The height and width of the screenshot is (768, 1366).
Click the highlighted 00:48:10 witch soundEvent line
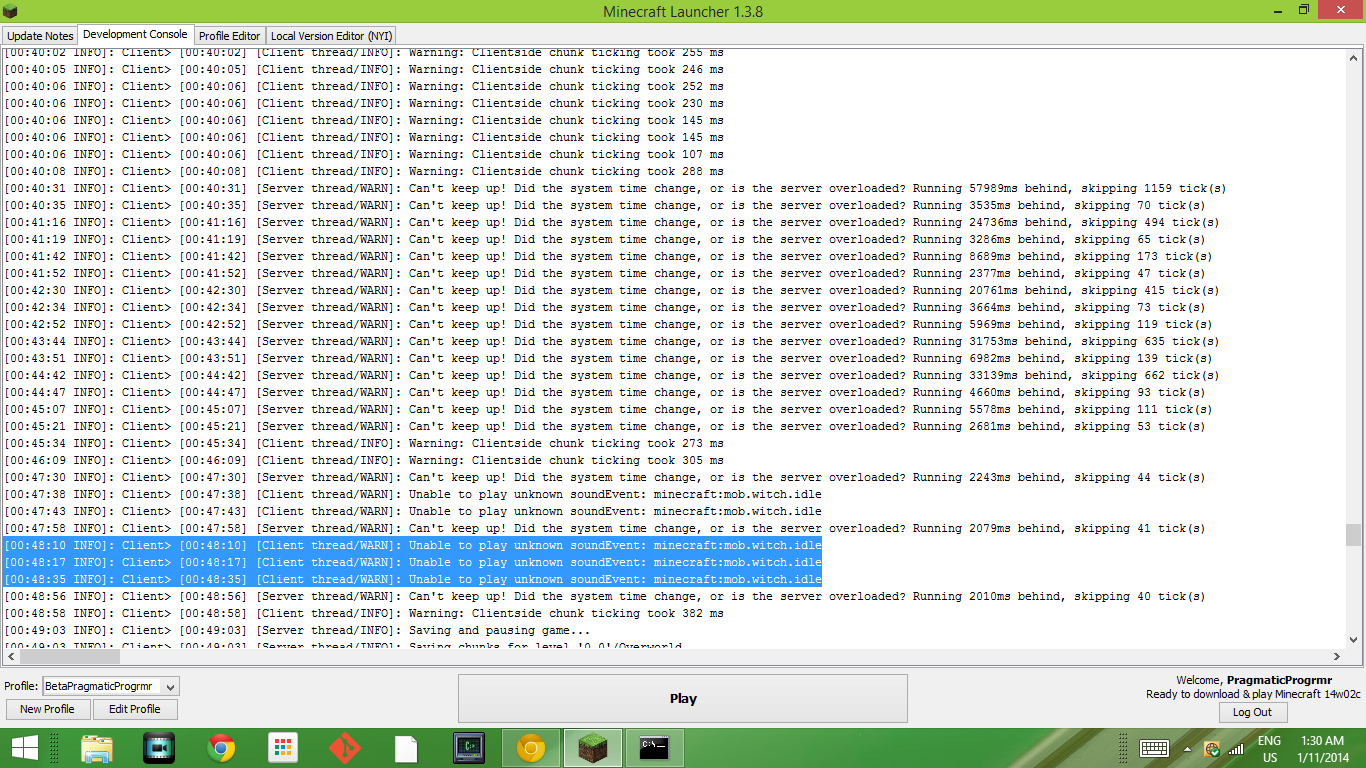coord(413,545)
